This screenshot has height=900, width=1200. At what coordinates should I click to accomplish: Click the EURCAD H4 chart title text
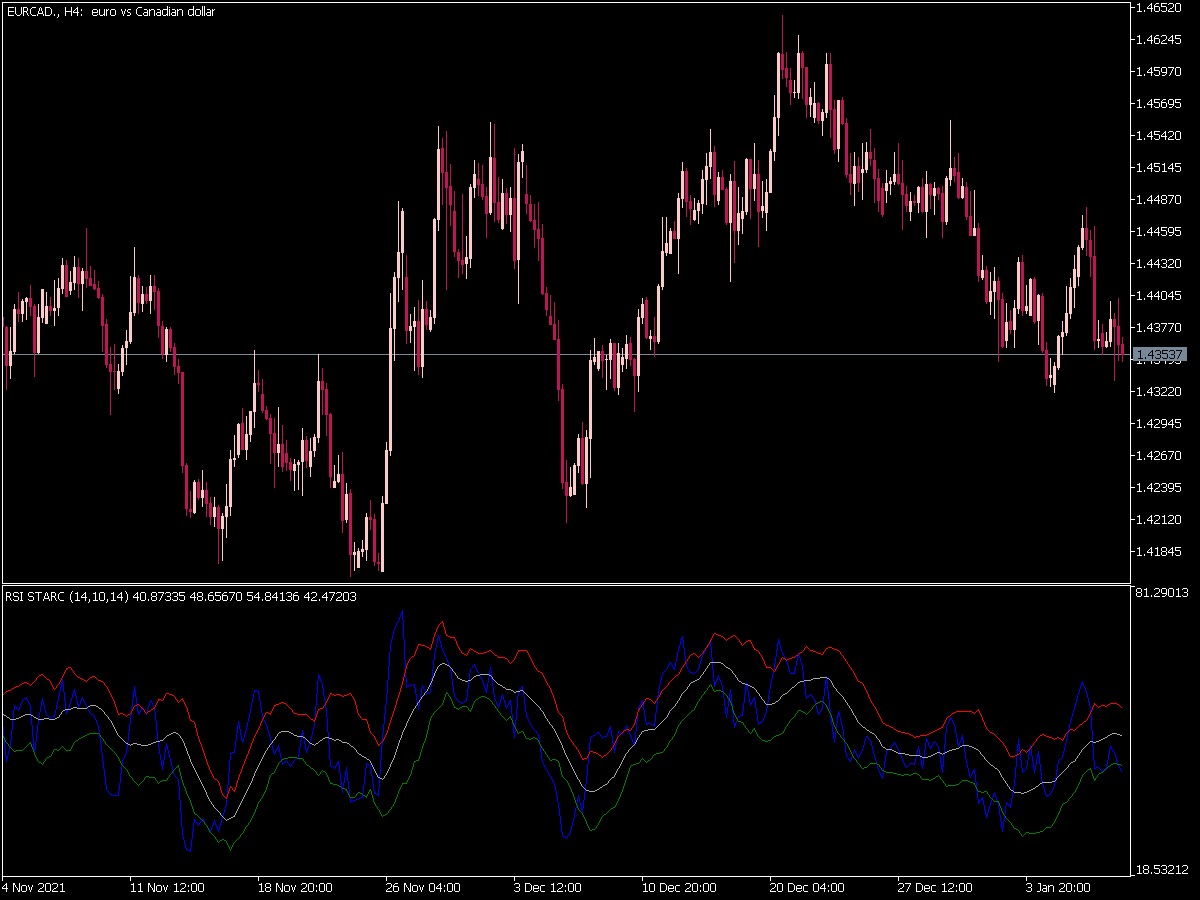(110, 12)
